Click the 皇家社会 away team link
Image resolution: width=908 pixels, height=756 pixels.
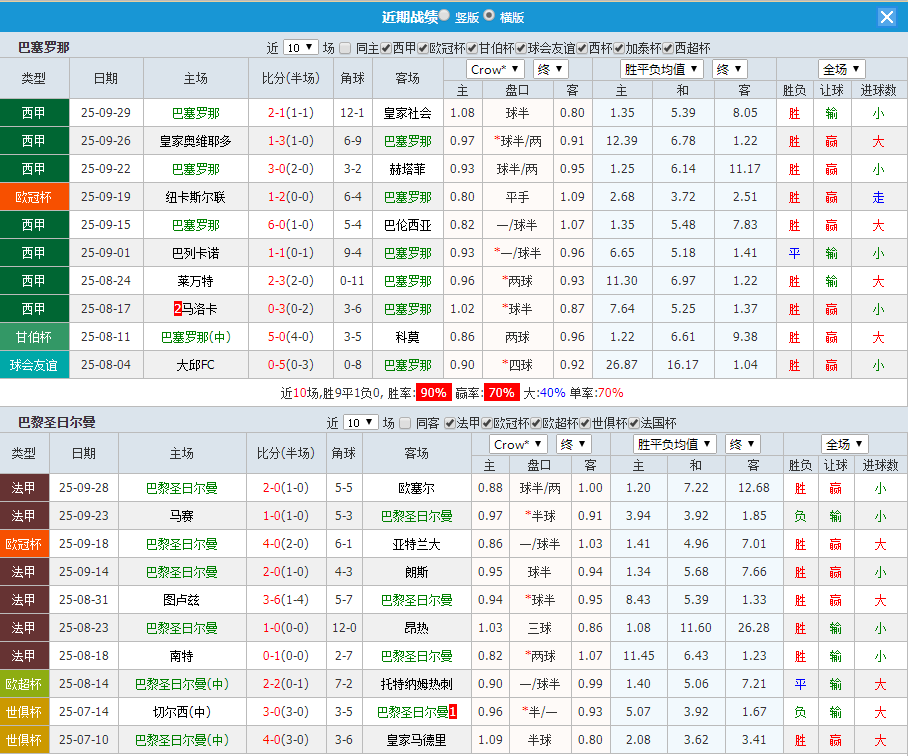pyautogui.click(x=407, y=113)
